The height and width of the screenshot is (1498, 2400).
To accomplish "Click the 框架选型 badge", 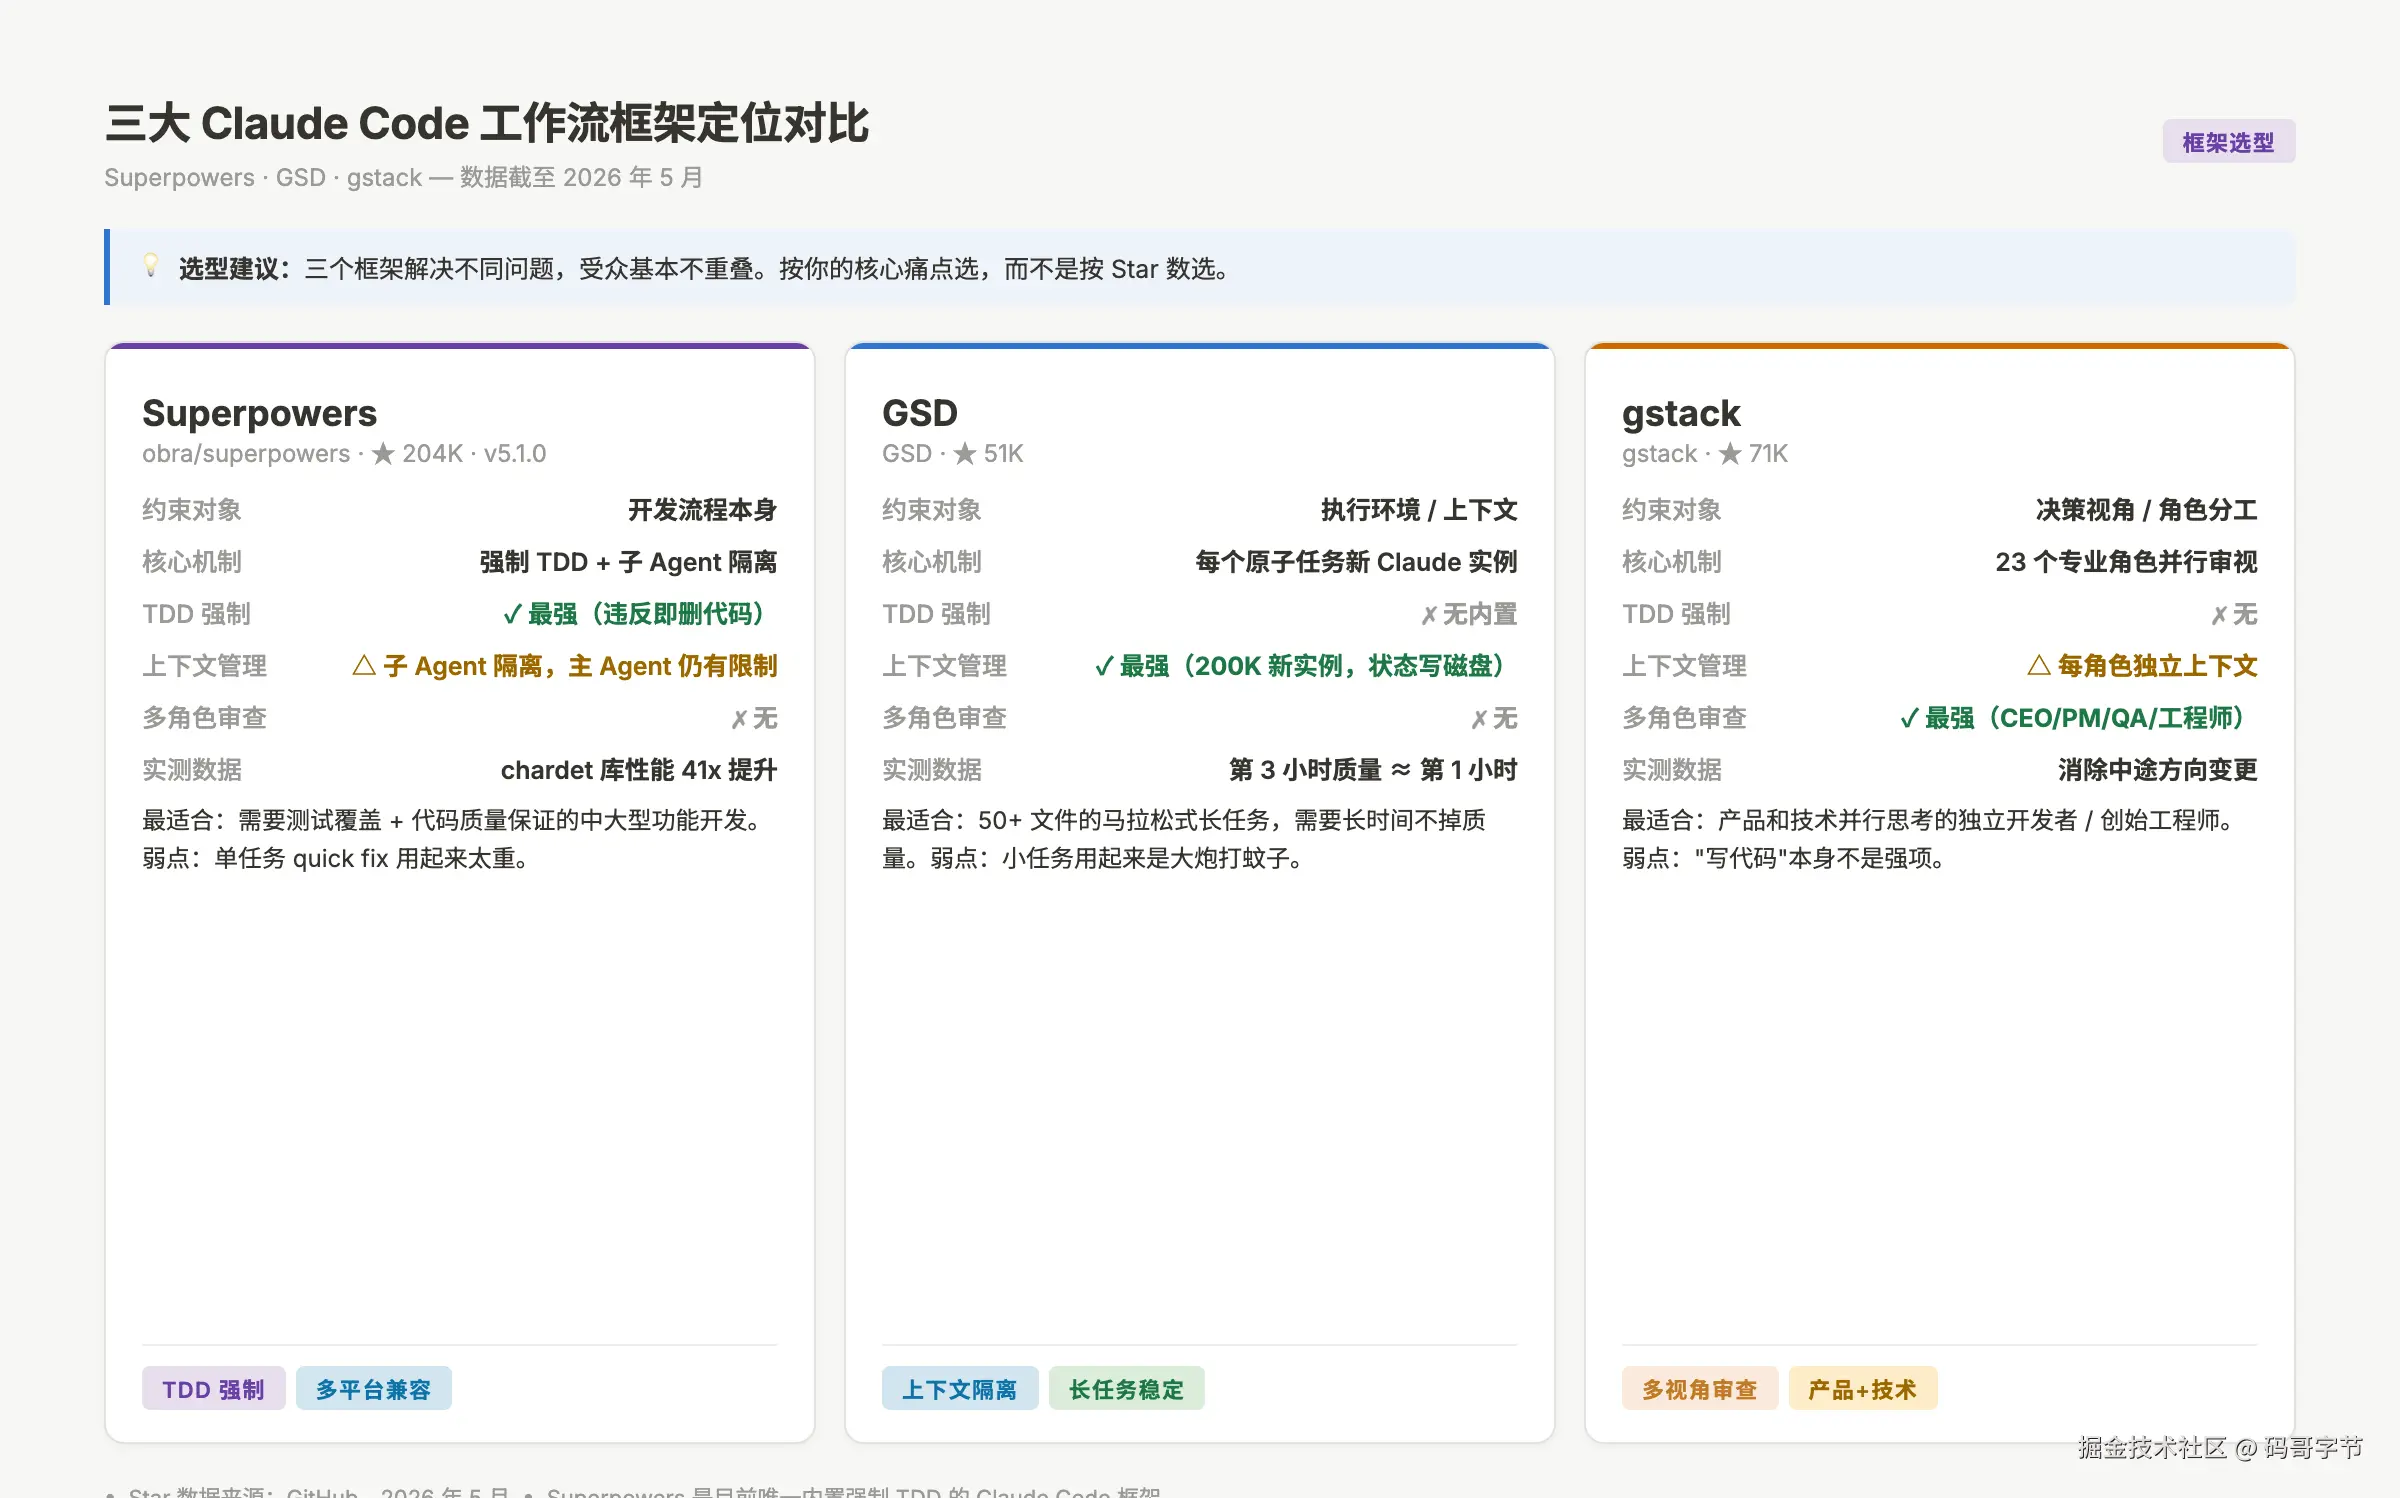I will [x=2228, y=142].
